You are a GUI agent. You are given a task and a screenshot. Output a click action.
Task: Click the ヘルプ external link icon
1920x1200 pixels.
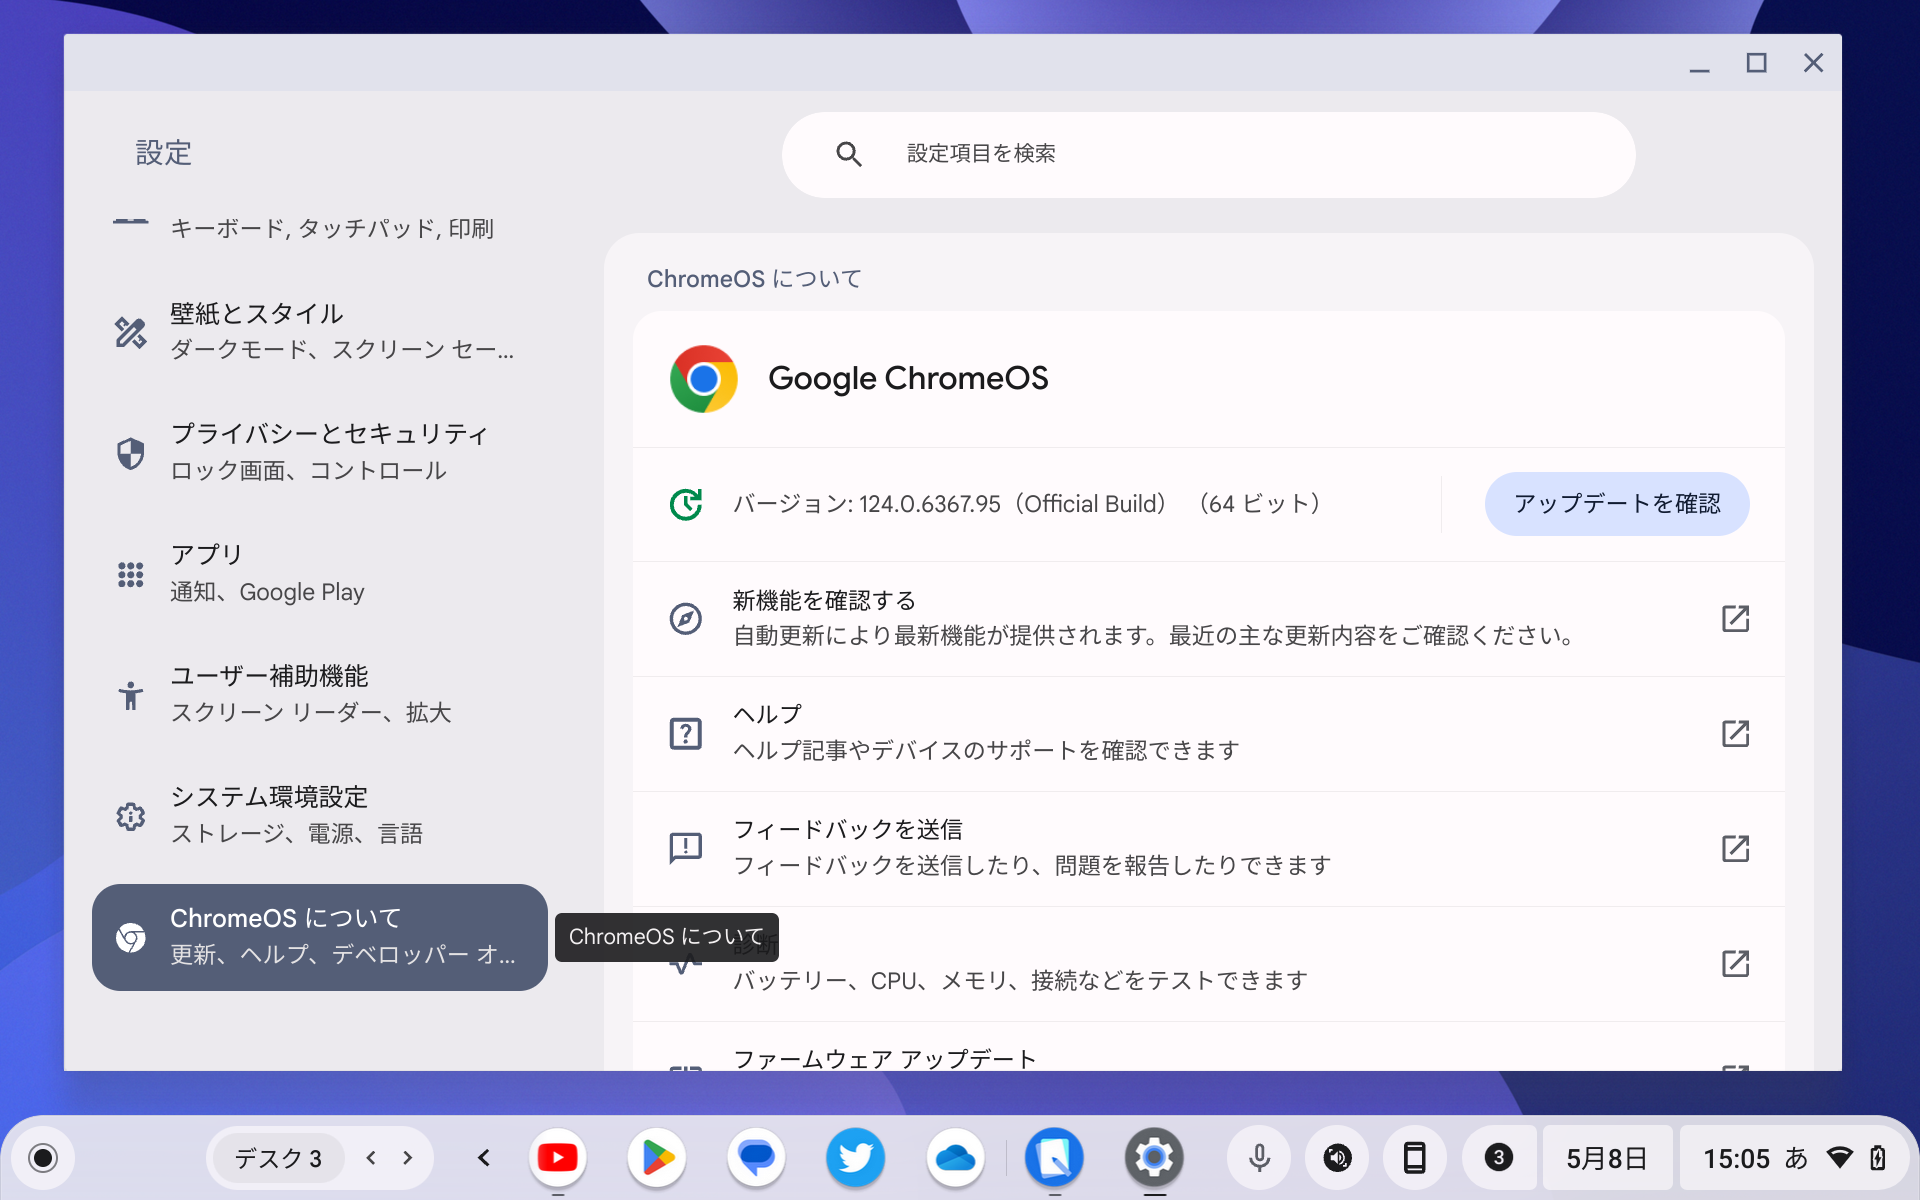pyautogui.click(x=1736, y=733)
